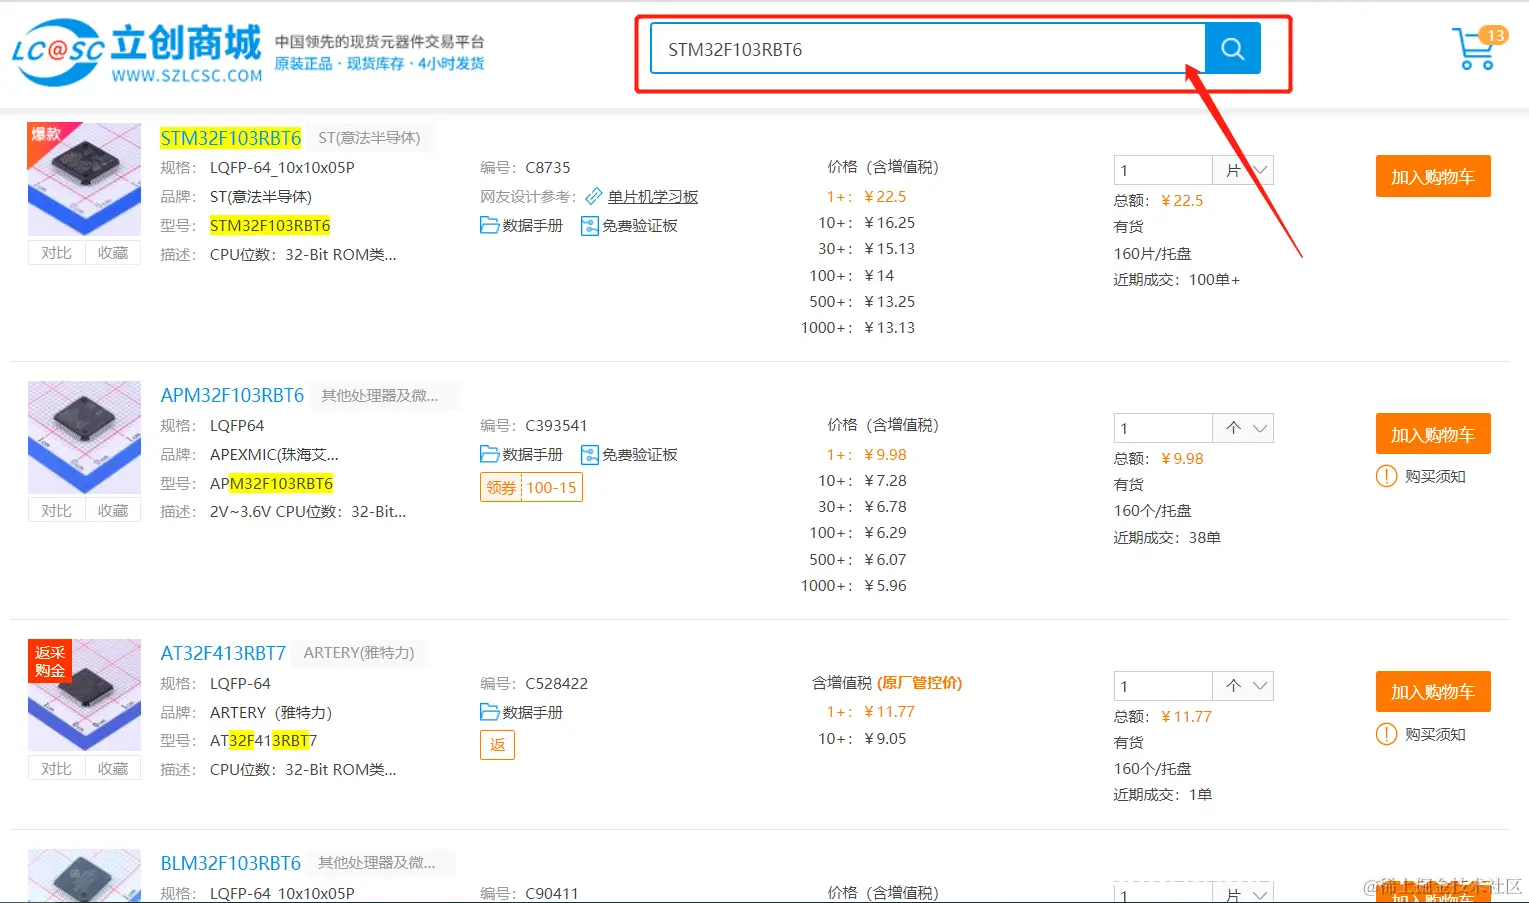This screenshot has width=1529, height=903.
Task: Open the STM32F103RBT6 product title link
Action: 231,138
